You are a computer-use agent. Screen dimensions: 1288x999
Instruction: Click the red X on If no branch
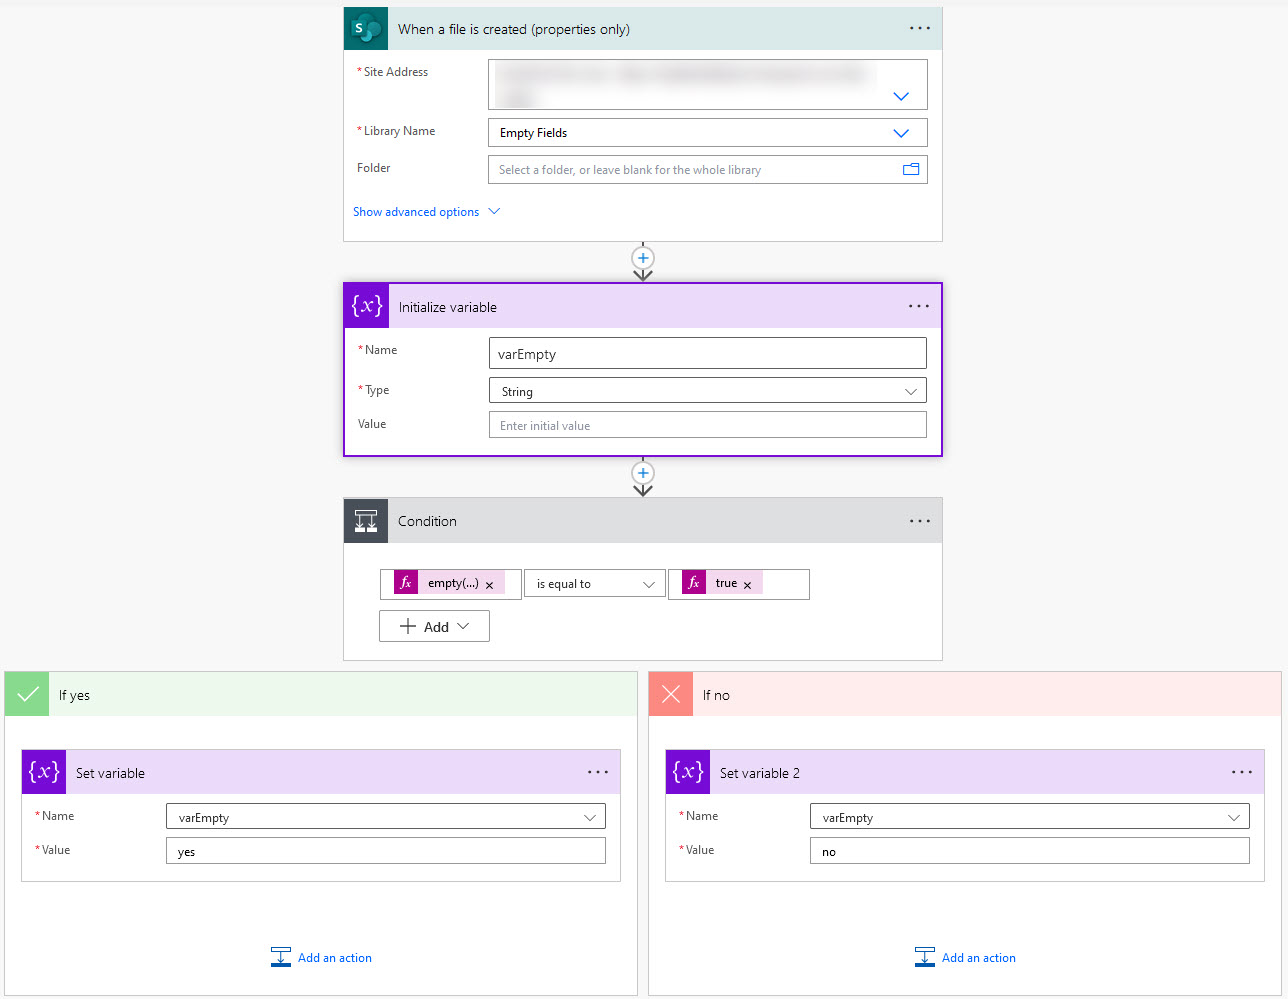[x=670, y=693]
